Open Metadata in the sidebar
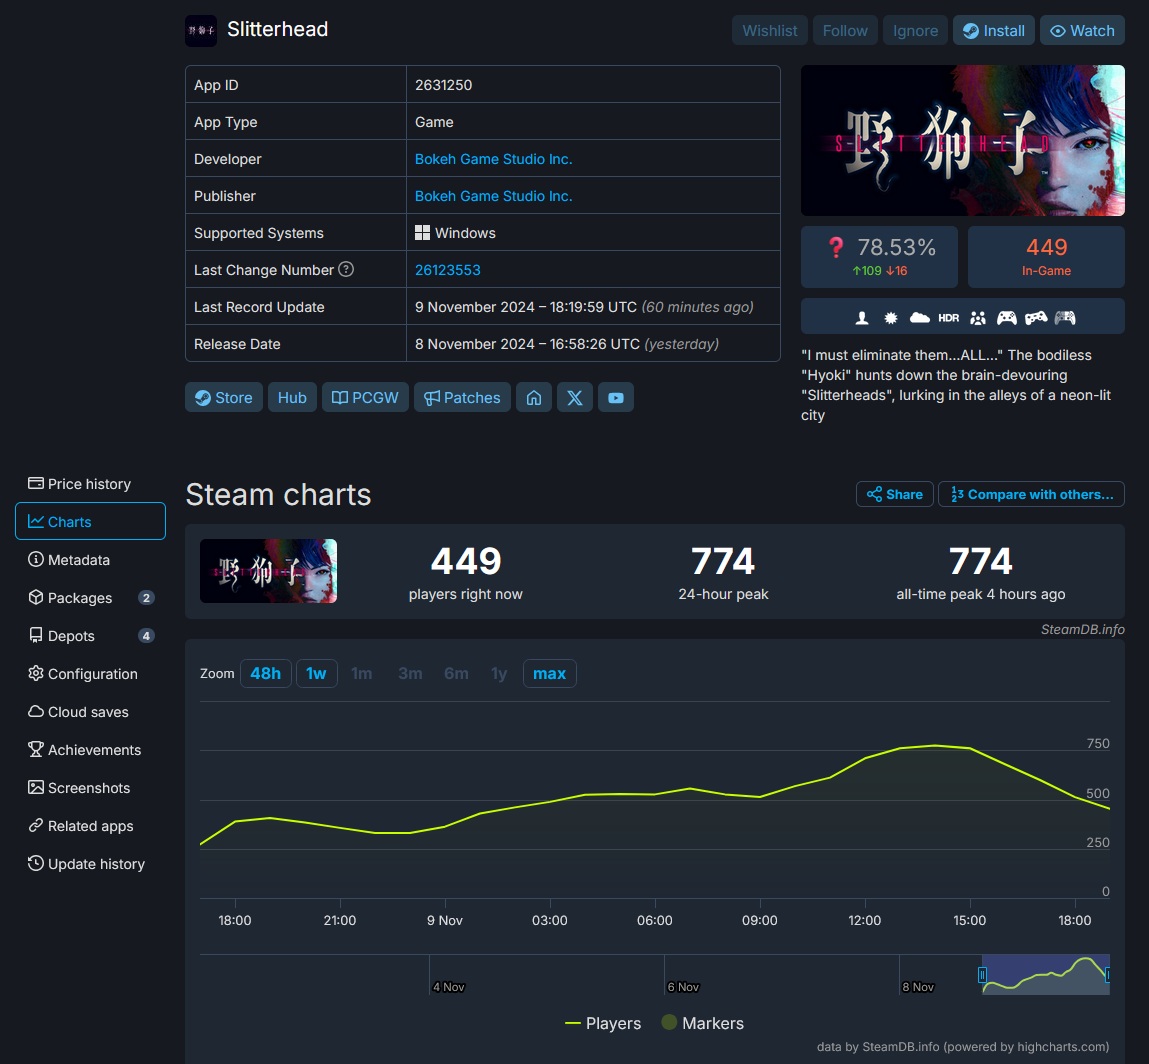This screenshot has height=1064, width=1149. [x=90, y=560]
